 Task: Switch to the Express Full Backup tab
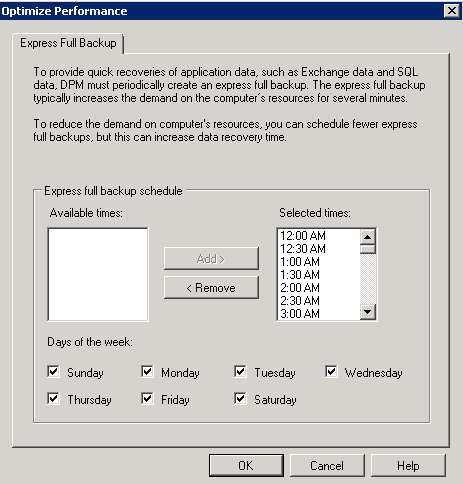click(x=68, y=43)
